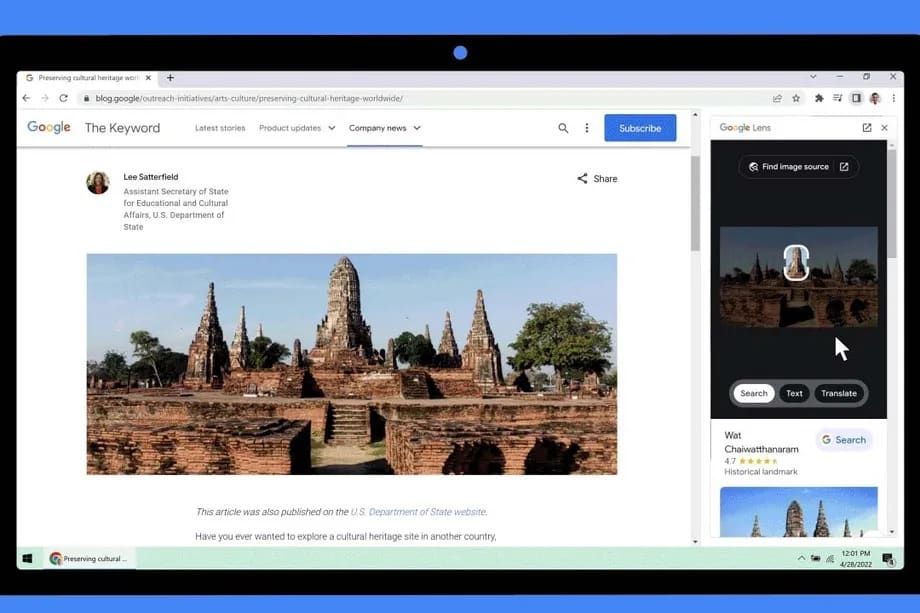Bookmark the page with the star icon

tap(795, 98)
